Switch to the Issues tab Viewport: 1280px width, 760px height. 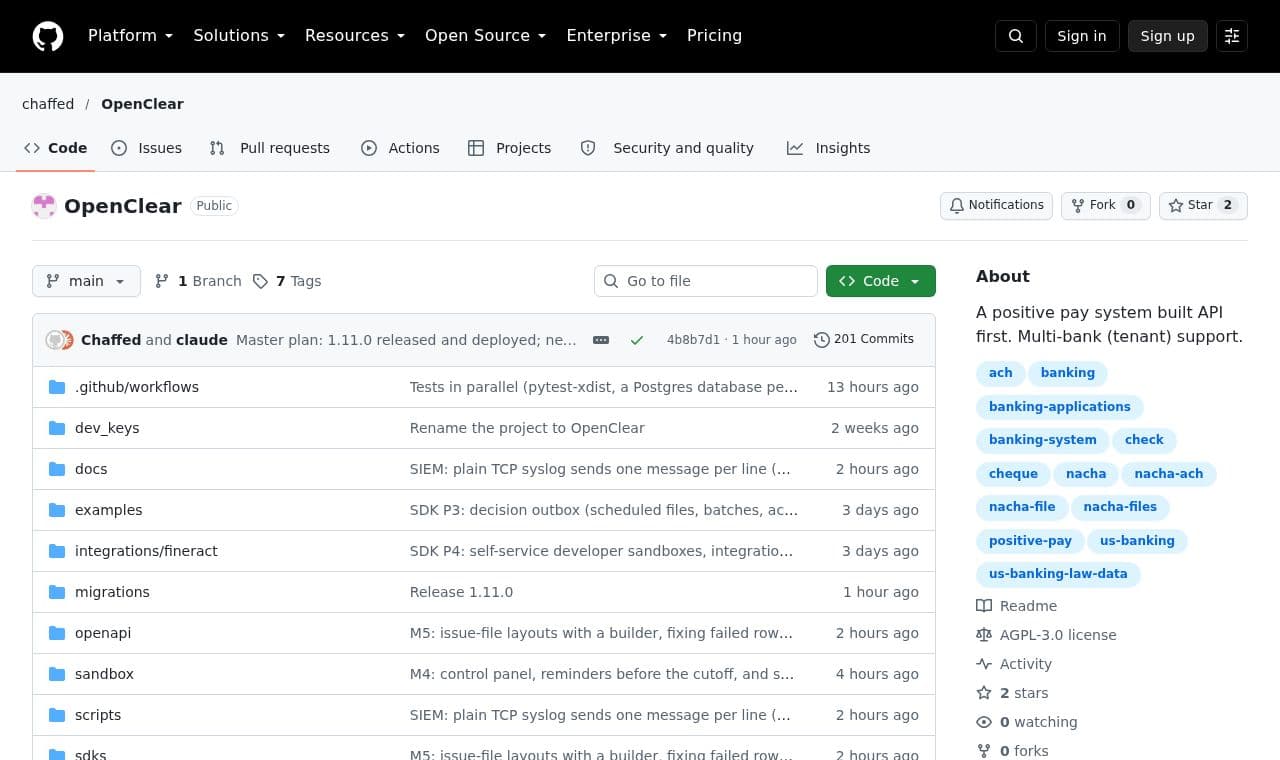point(146,148)
